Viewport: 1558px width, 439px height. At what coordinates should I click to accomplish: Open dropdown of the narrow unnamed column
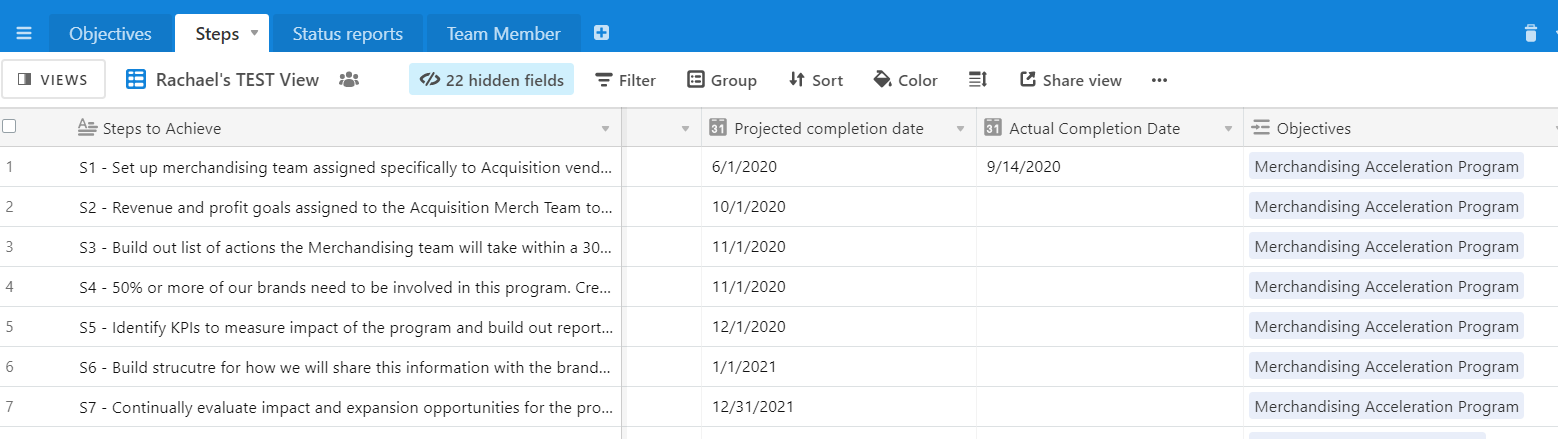click(x=685, y=129)
